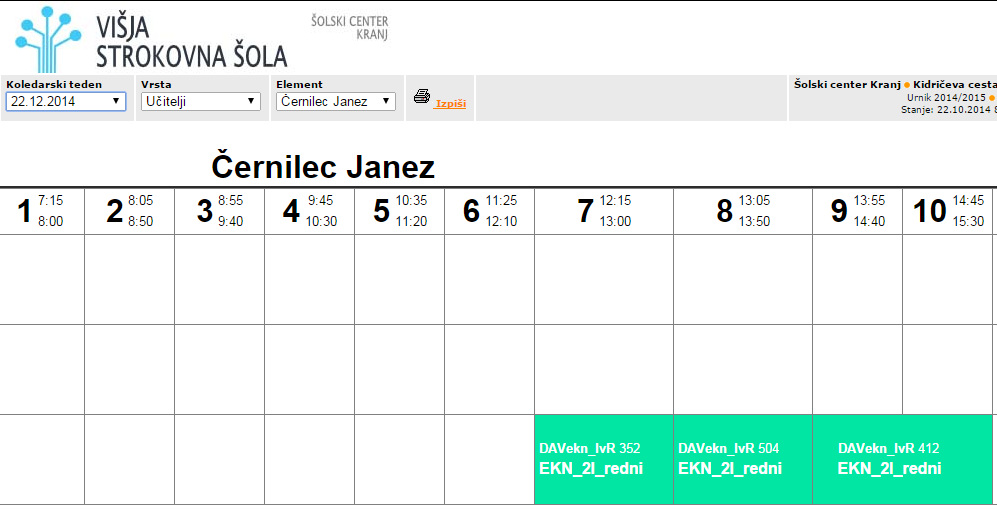997x519 pixels.
Task: Click period 10 header 14:45–15:30
Action: coord(947,211)
